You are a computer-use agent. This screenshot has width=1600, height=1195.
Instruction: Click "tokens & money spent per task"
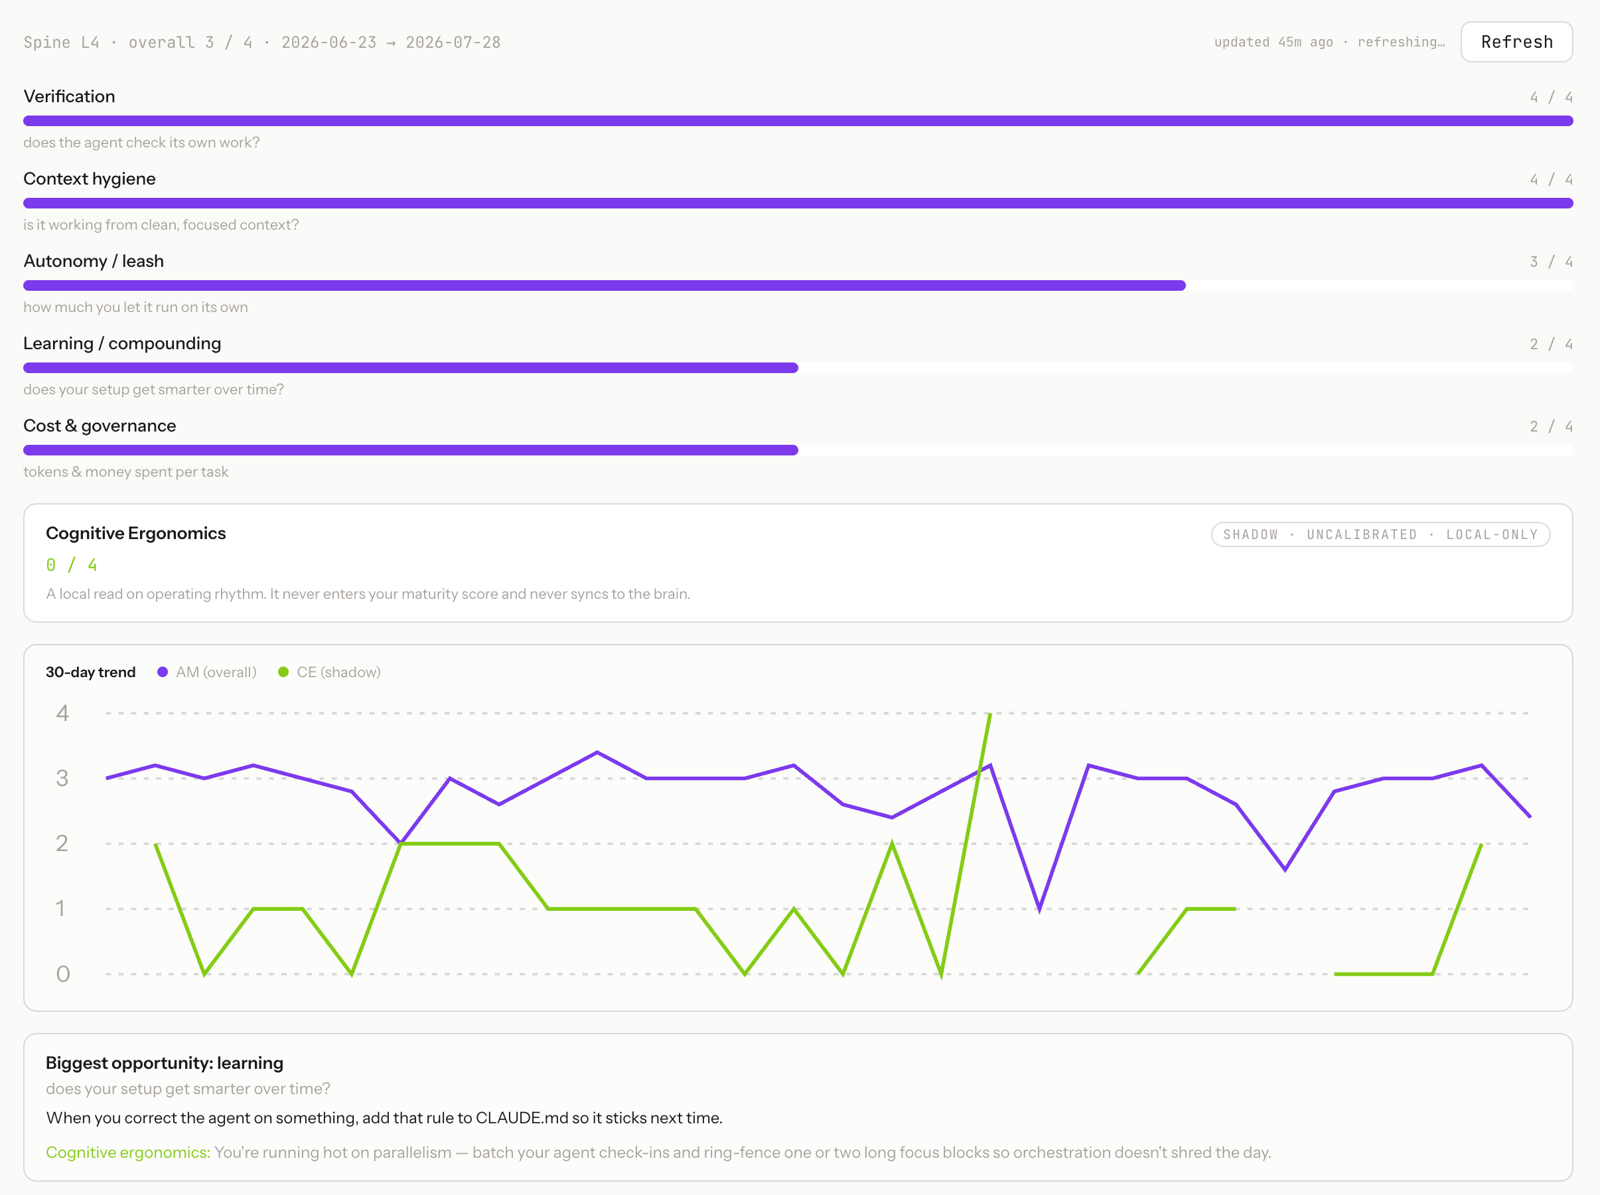point(126,472)
